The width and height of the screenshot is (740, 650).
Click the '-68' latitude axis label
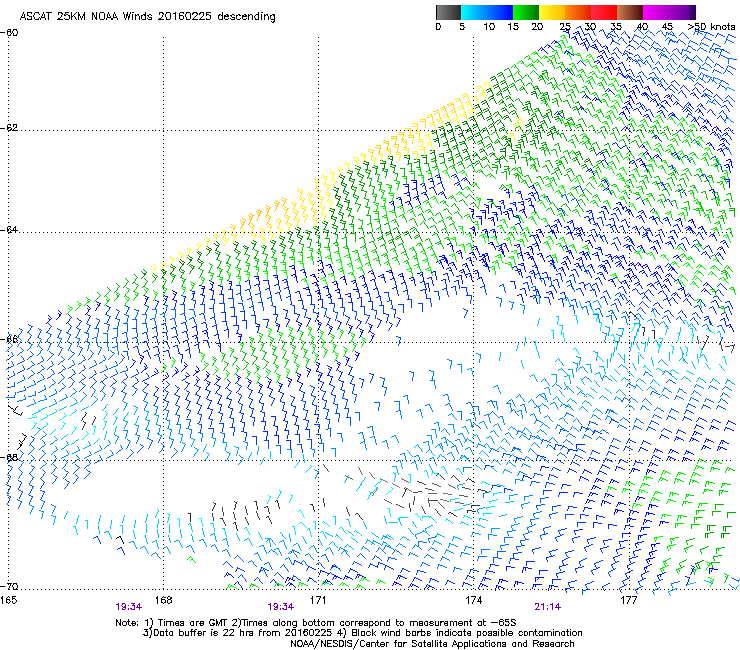[x=9, y=457]
